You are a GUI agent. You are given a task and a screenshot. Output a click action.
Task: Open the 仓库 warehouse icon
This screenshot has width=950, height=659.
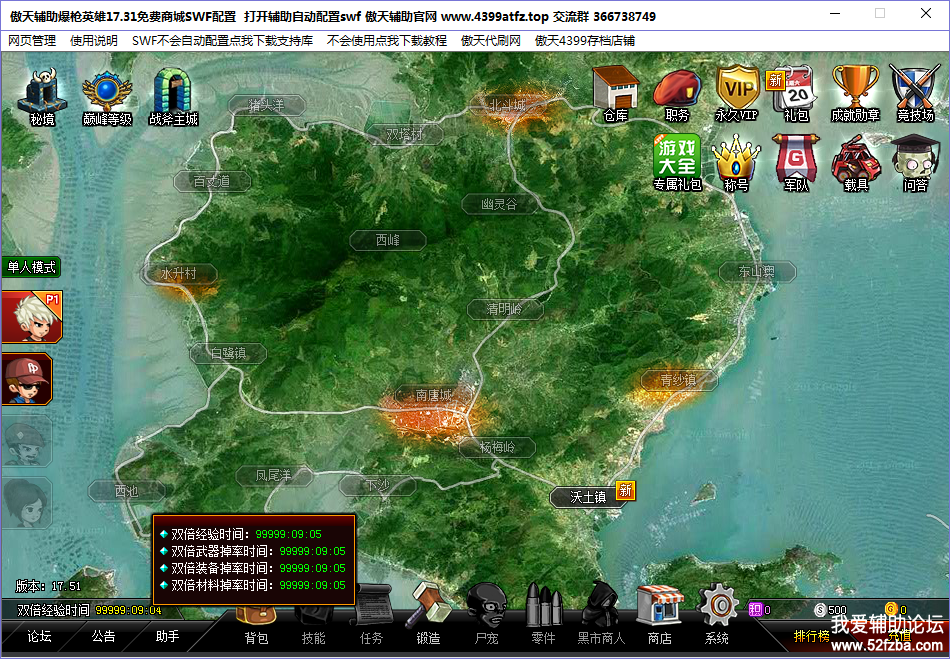pos(615,90)
